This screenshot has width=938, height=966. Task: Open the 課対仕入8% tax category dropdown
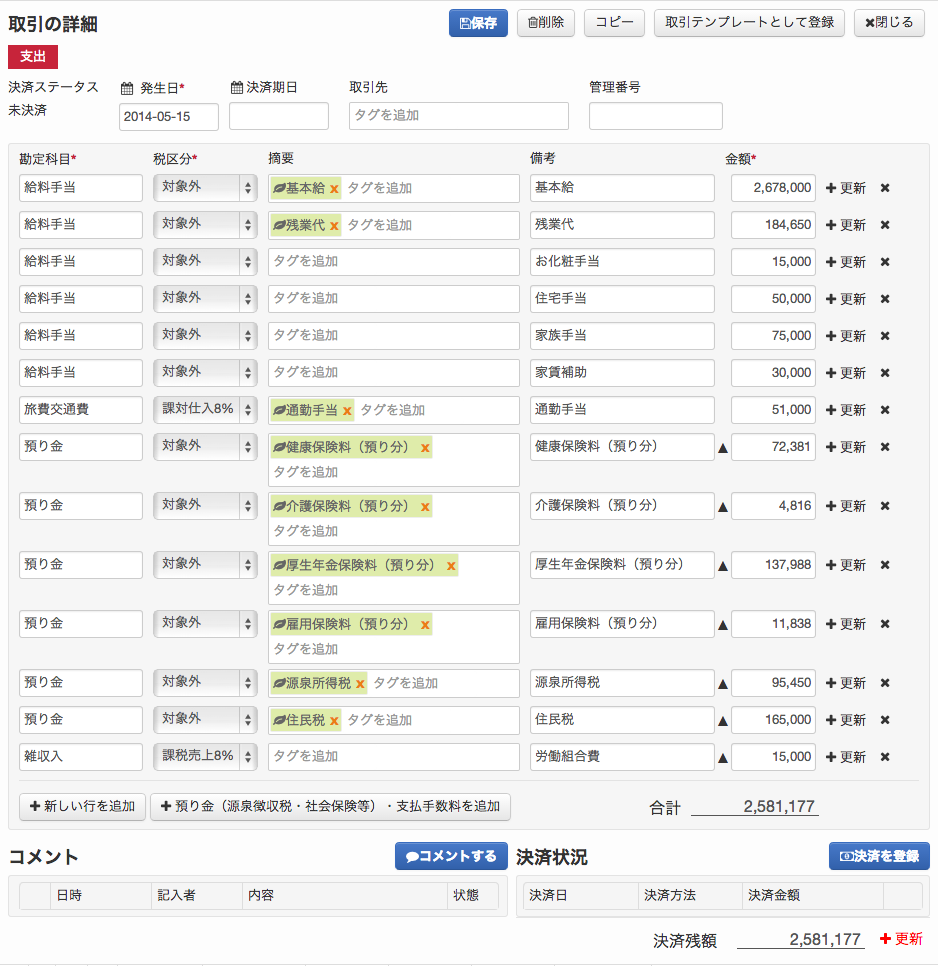pyautogui.click(x=205, y=410)
